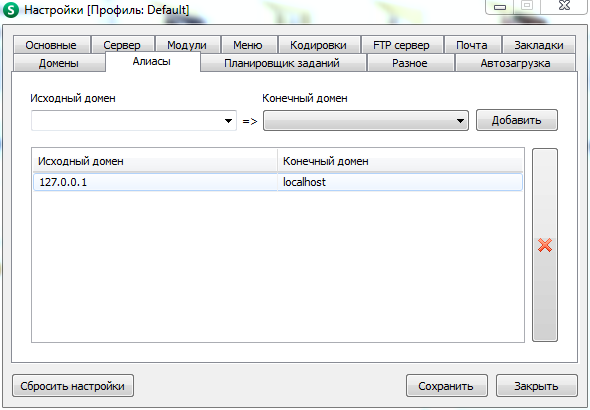Click the Закрыть button
This screenshot has width=590, height=410.
tap(537, 386)
